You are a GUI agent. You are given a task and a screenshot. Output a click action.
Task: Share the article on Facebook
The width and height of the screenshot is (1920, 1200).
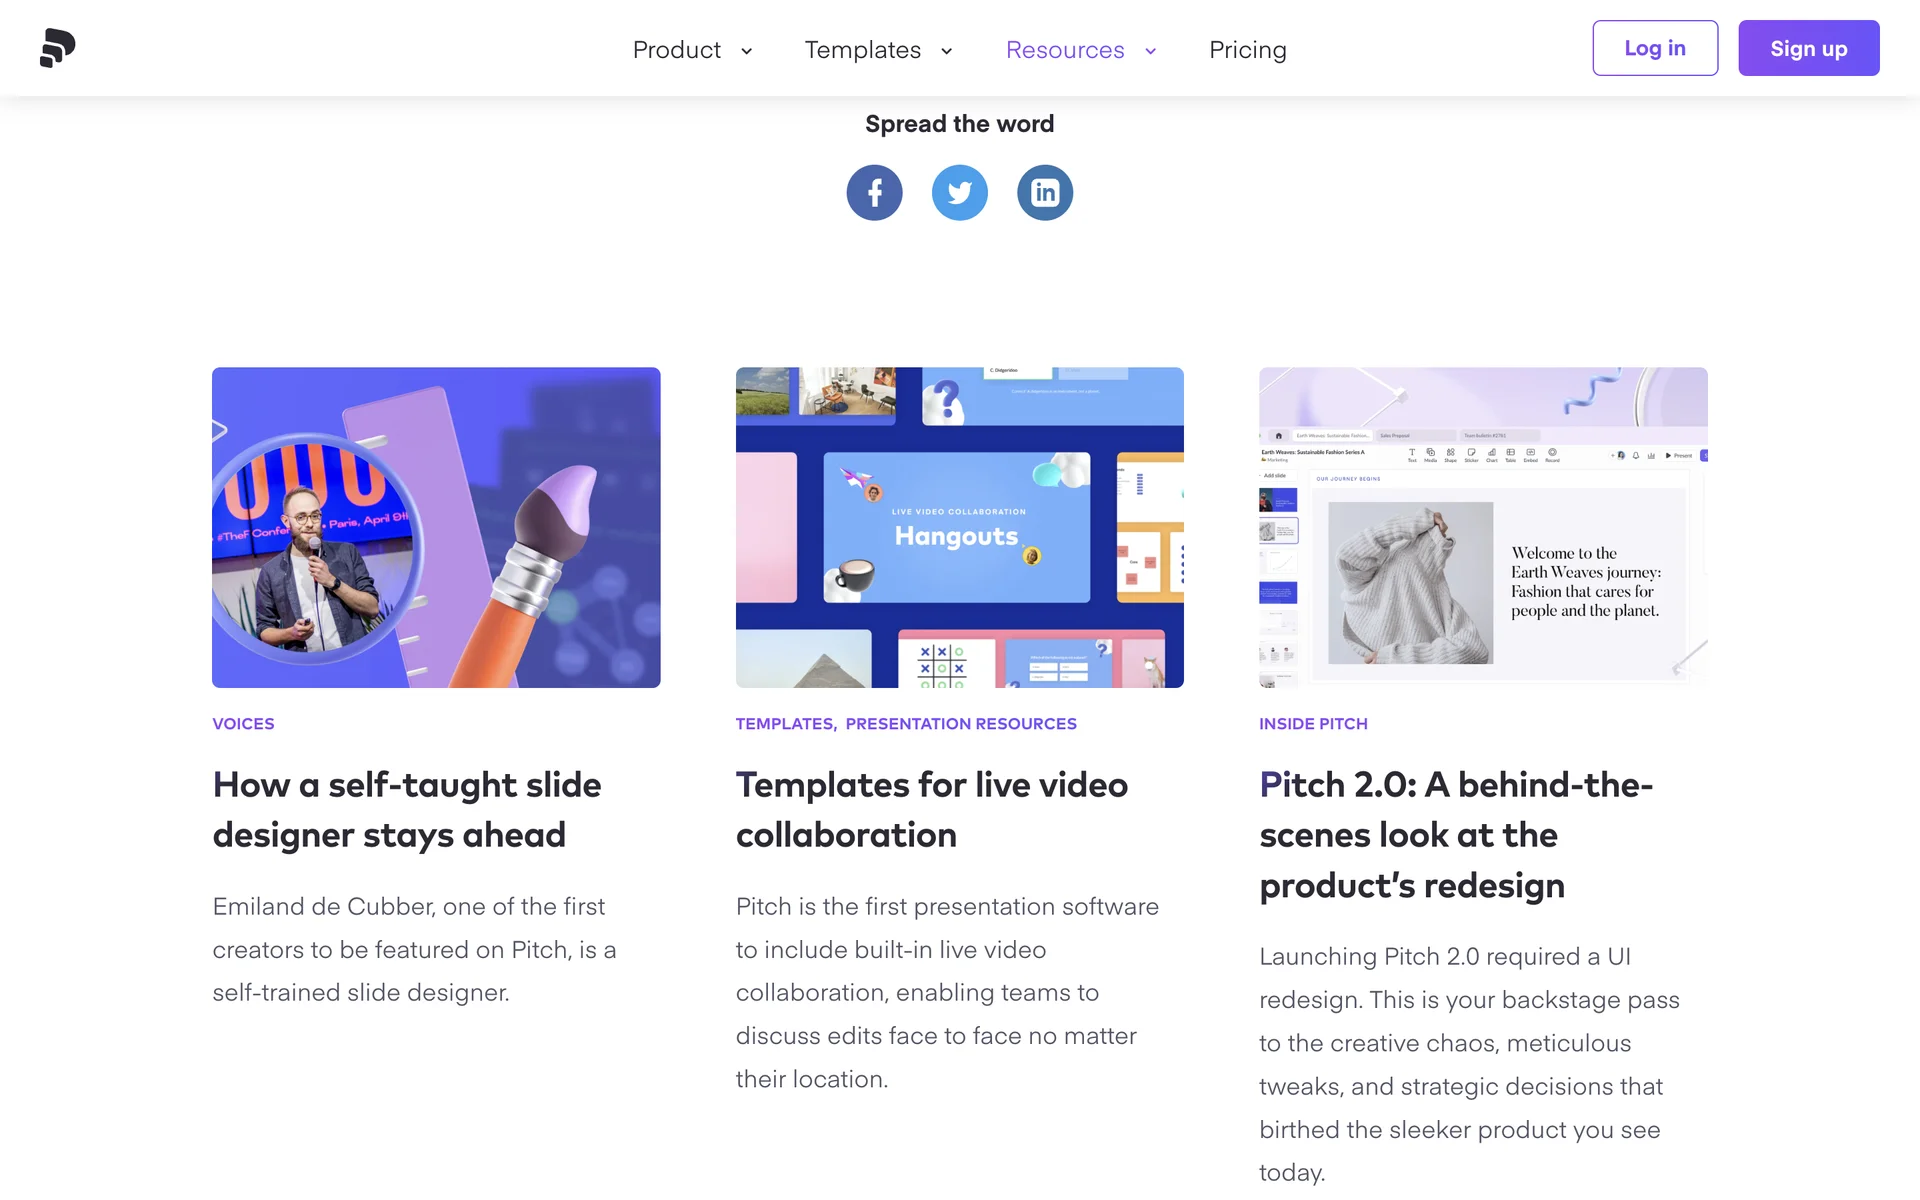point(874,192)
